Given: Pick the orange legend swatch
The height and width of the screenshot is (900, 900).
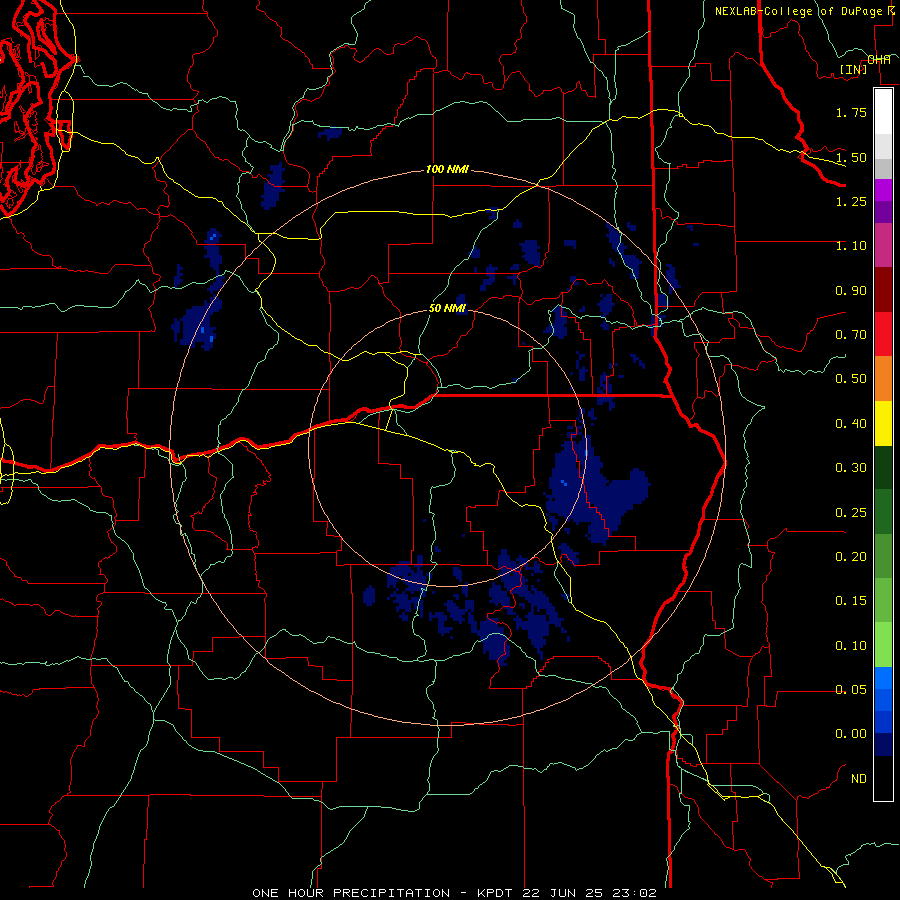Looking at the screenshot, I should pyautogui.click(x=883, y=378).
